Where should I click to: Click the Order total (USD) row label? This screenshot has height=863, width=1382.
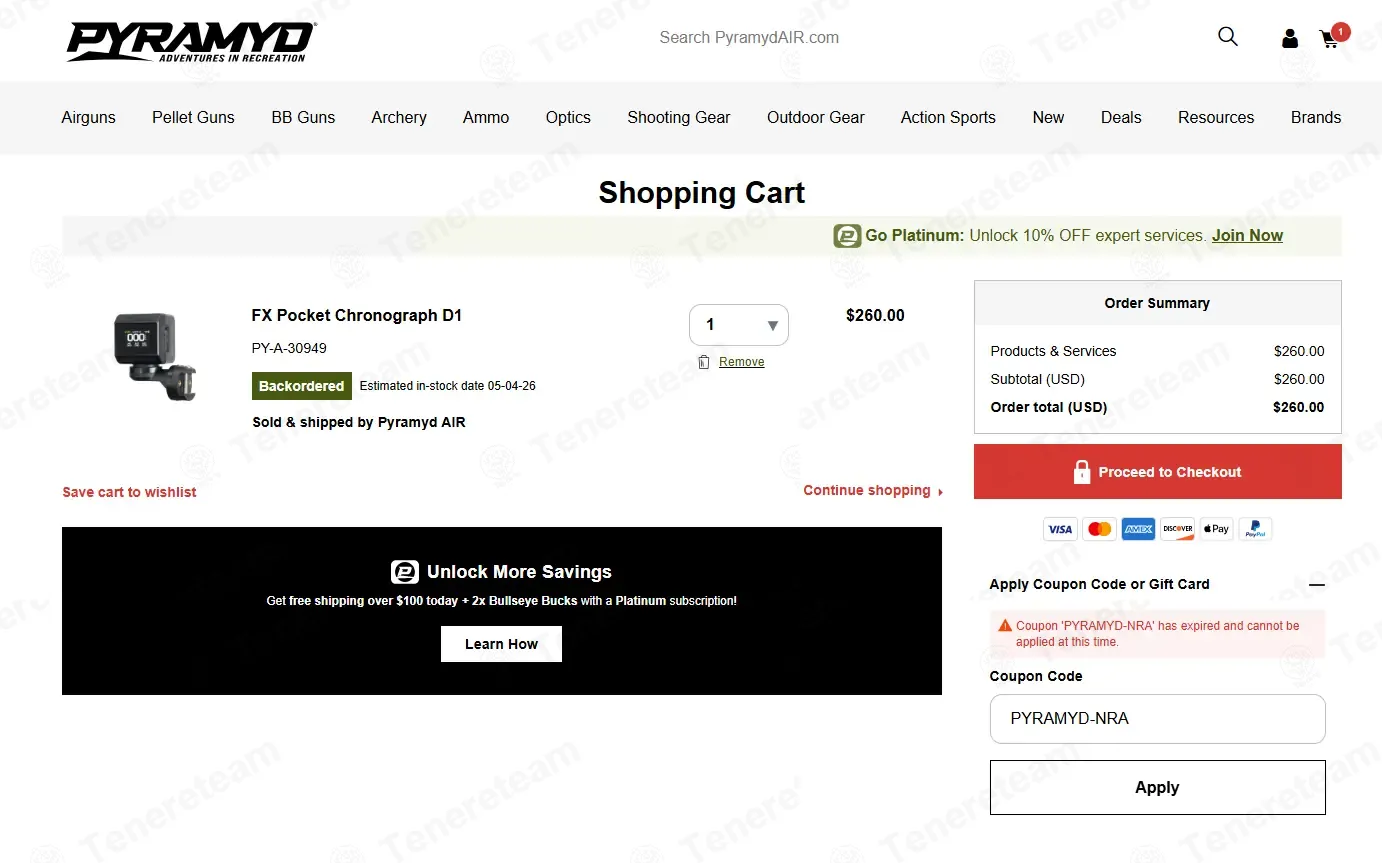click(1049, 407)
